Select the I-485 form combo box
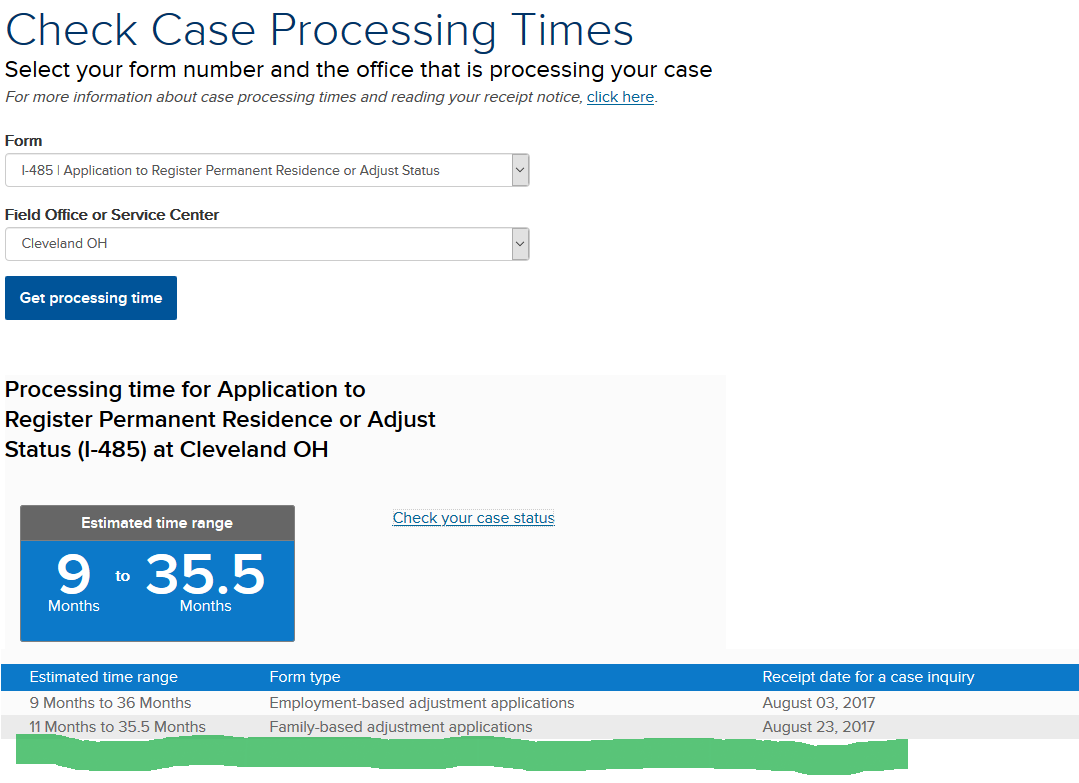 point(267,170)
